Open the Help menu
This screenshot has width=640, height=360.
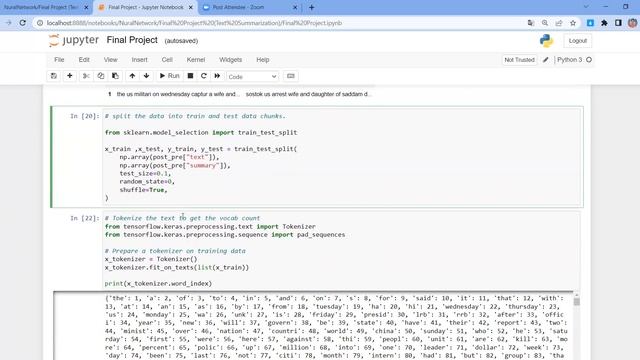[x=263, y=60]
